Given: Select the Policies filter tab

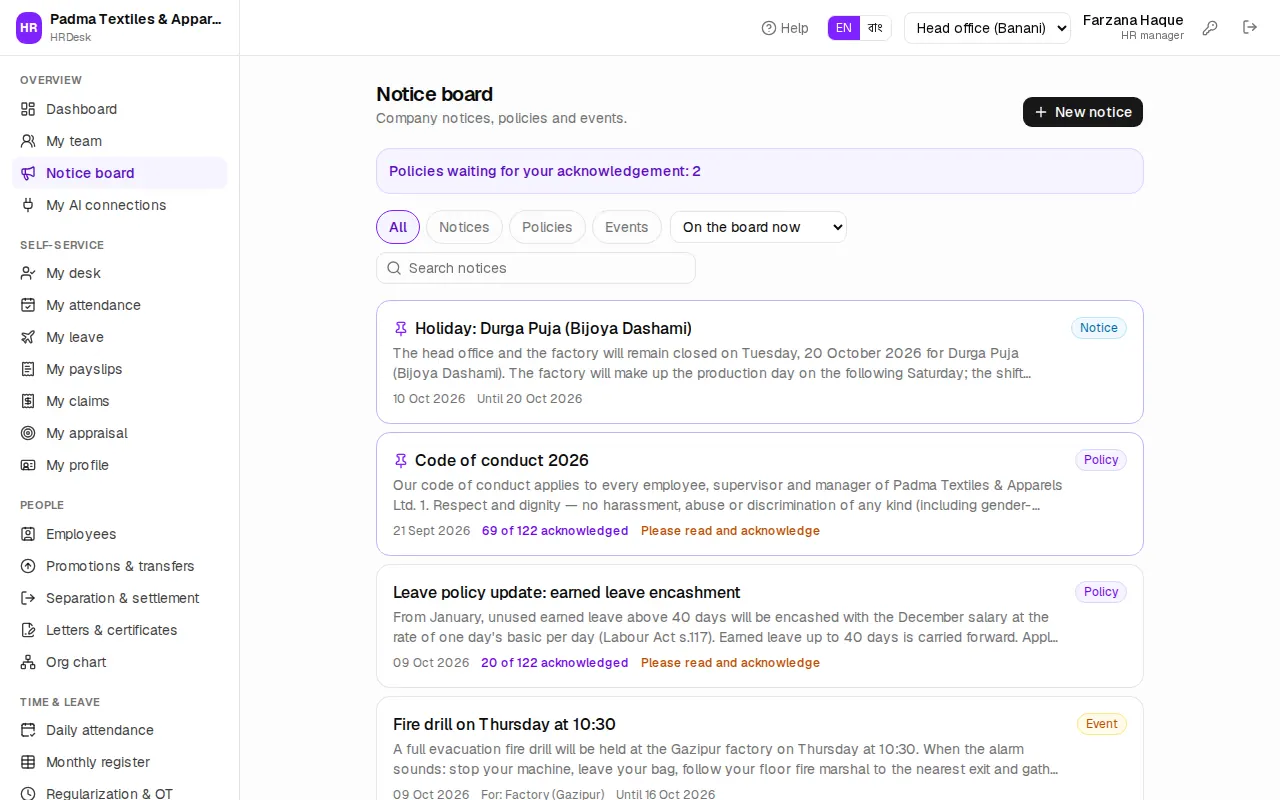Looking at the screenshot, I should (547, 227).
